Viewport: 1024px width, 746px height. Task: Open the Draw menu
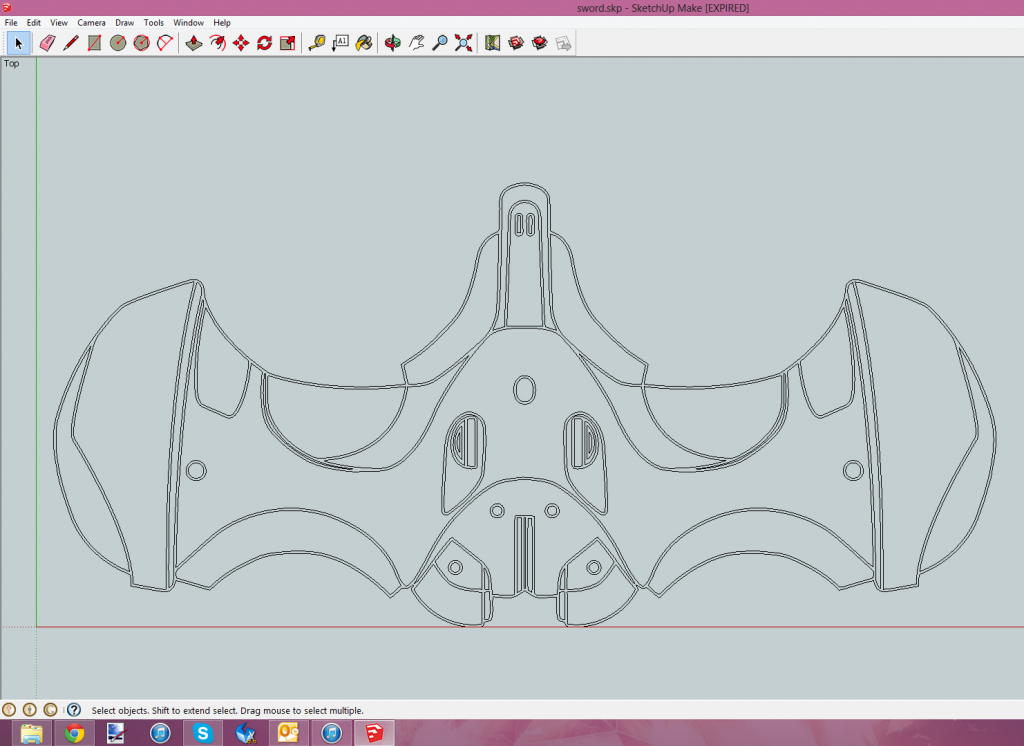pyautogui.click(x=124, y=22)
